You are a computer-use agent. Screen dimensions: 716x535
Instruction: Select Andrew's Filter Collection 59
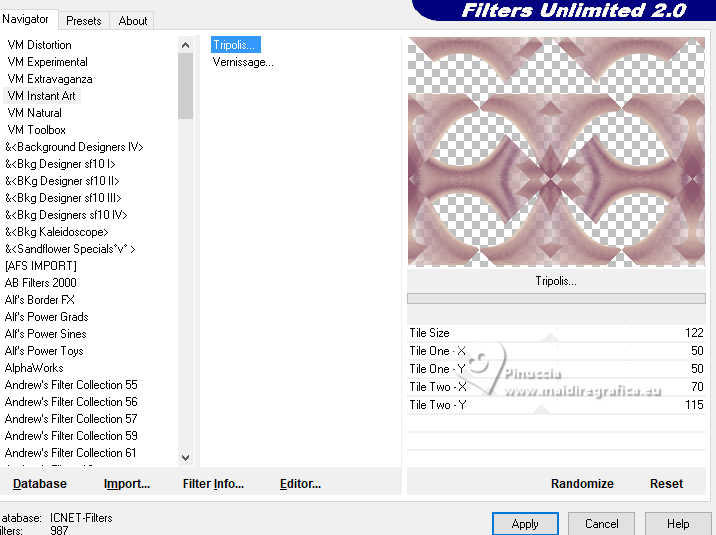[71, 435]
